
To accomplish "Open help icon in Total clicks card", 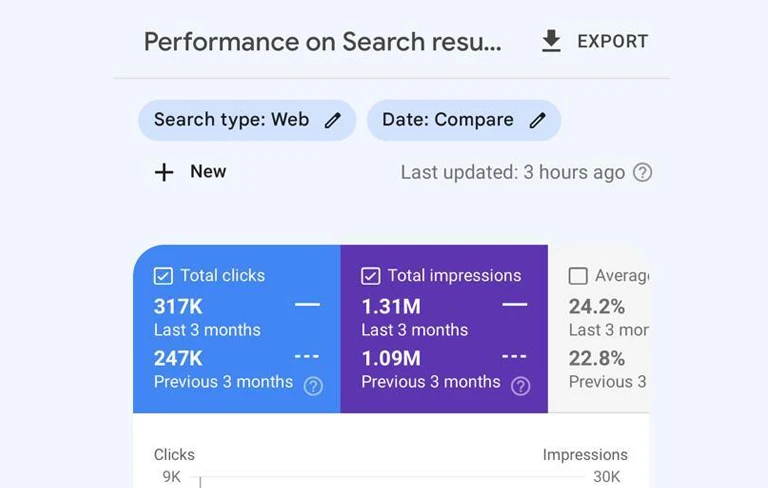I will click(313, 386).
